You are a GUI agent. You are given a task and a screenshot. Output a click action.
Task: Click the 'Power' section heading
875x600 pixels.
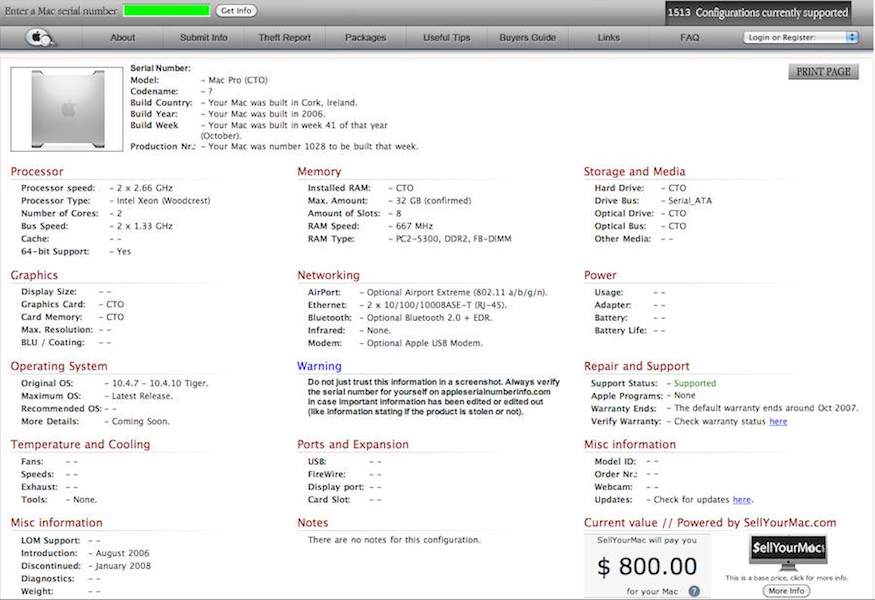(x=600, y=275)
